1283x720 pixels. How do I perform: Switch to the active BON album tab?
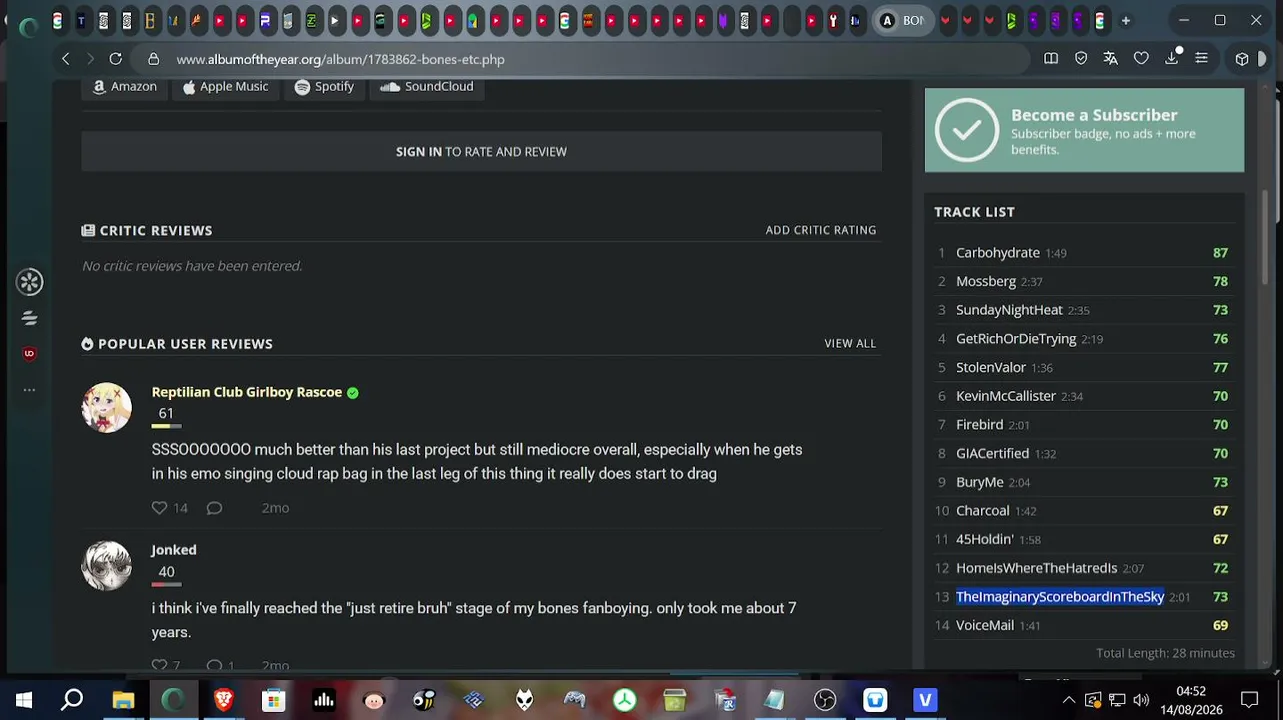(902, 20)
